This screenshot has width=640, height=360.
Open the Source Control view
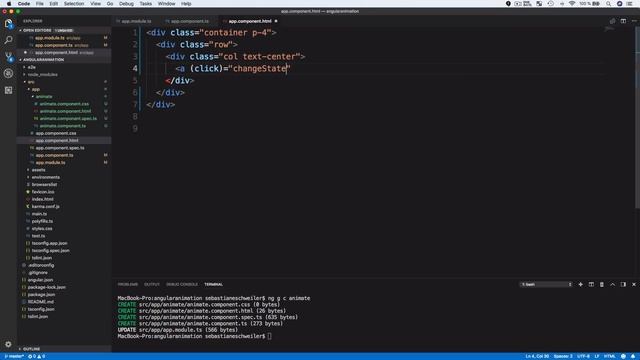(8, 57)
